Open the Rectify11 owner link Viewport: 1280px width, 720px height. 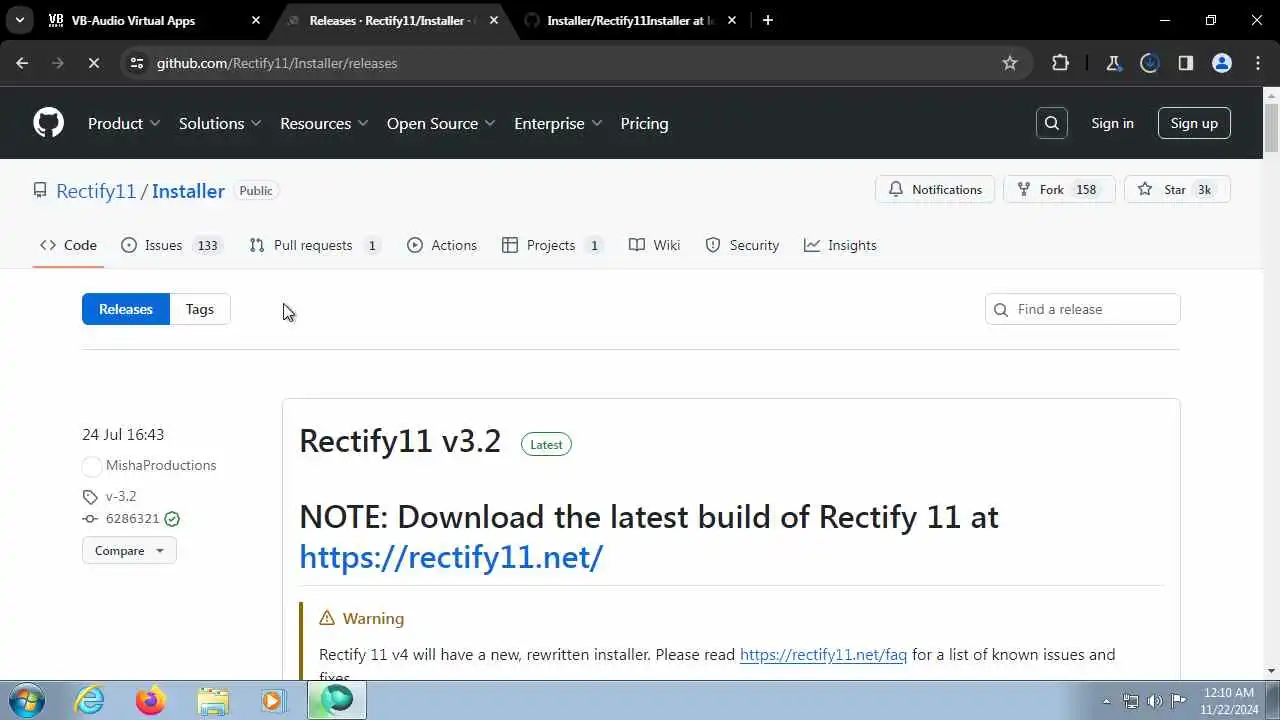point(96,191)
